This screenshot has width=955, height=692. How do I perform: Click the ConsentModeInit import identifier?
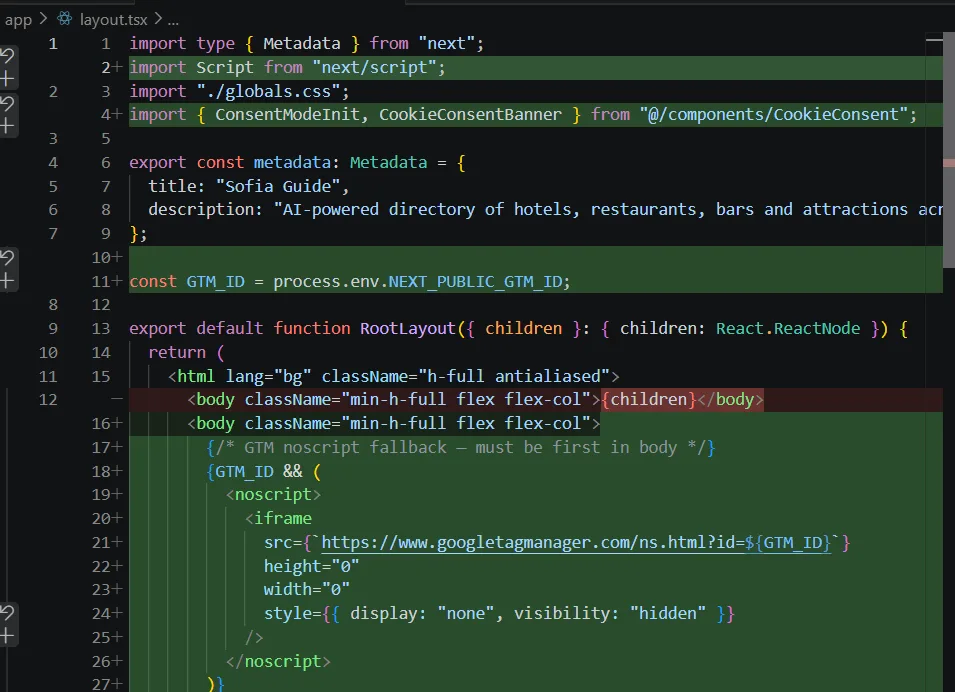pos(287,115)
